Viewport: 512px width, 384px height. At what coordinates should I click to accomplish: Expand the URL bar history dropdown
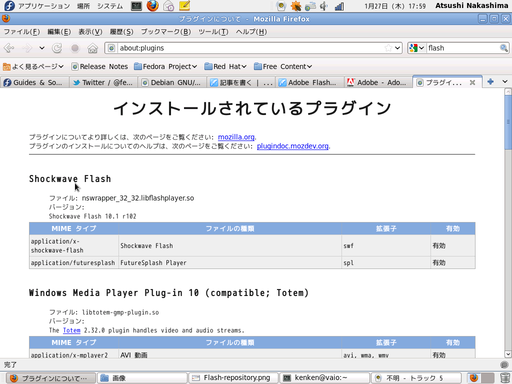coord(397,48)
